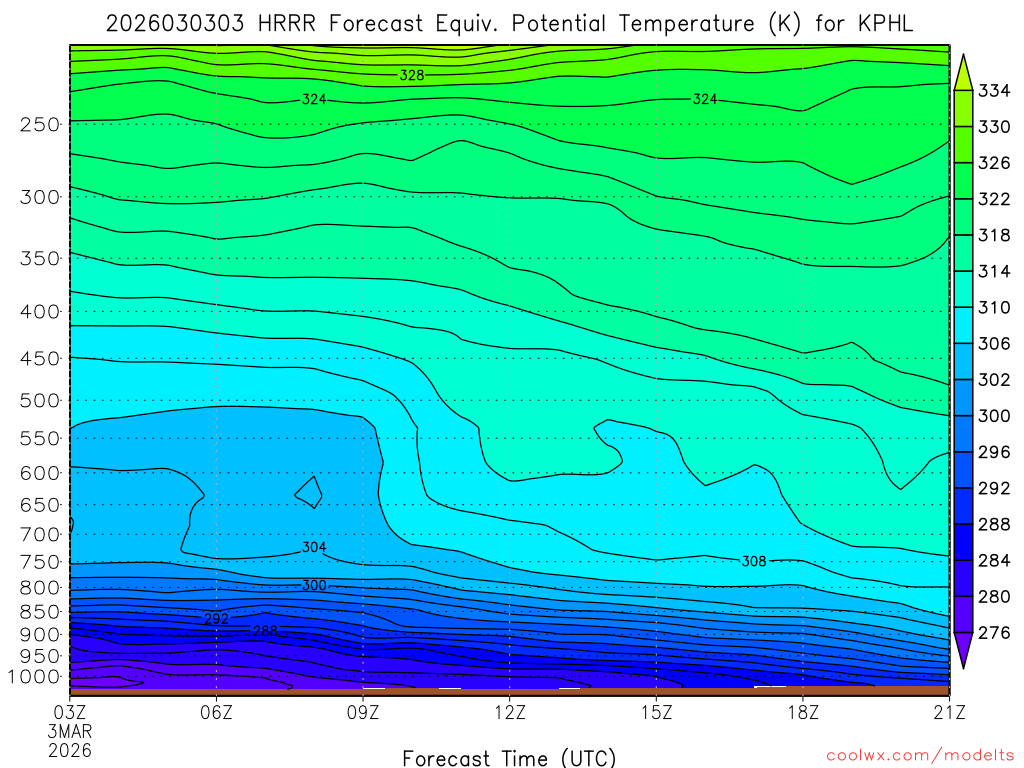Click the 308 contour label inside the plot
Image resolution: width=1024 pixels, height=768 pixels.
(x=754, y=561)
